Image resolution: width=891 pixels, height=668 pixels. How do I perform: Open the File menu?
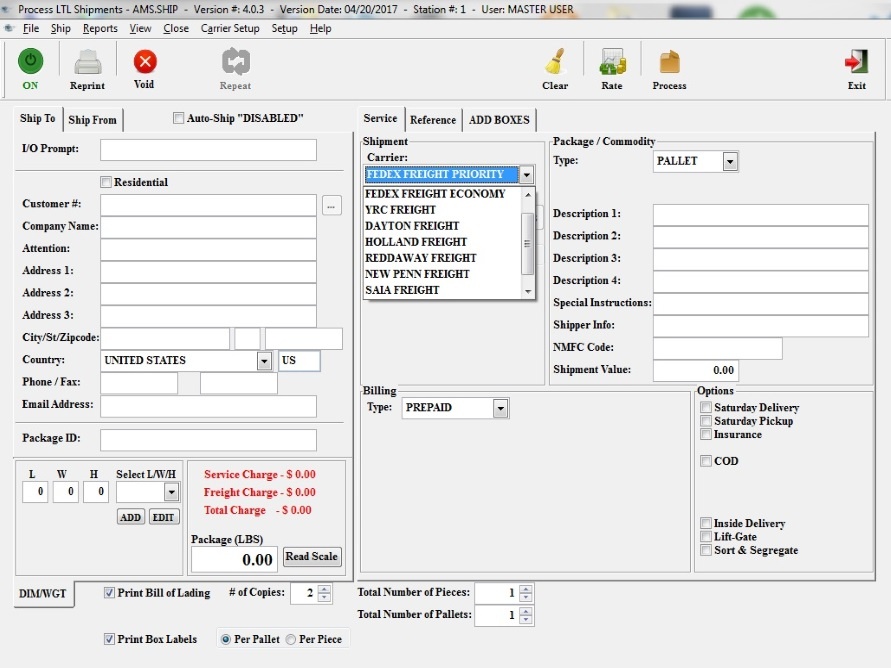click(x=31, y=28)
